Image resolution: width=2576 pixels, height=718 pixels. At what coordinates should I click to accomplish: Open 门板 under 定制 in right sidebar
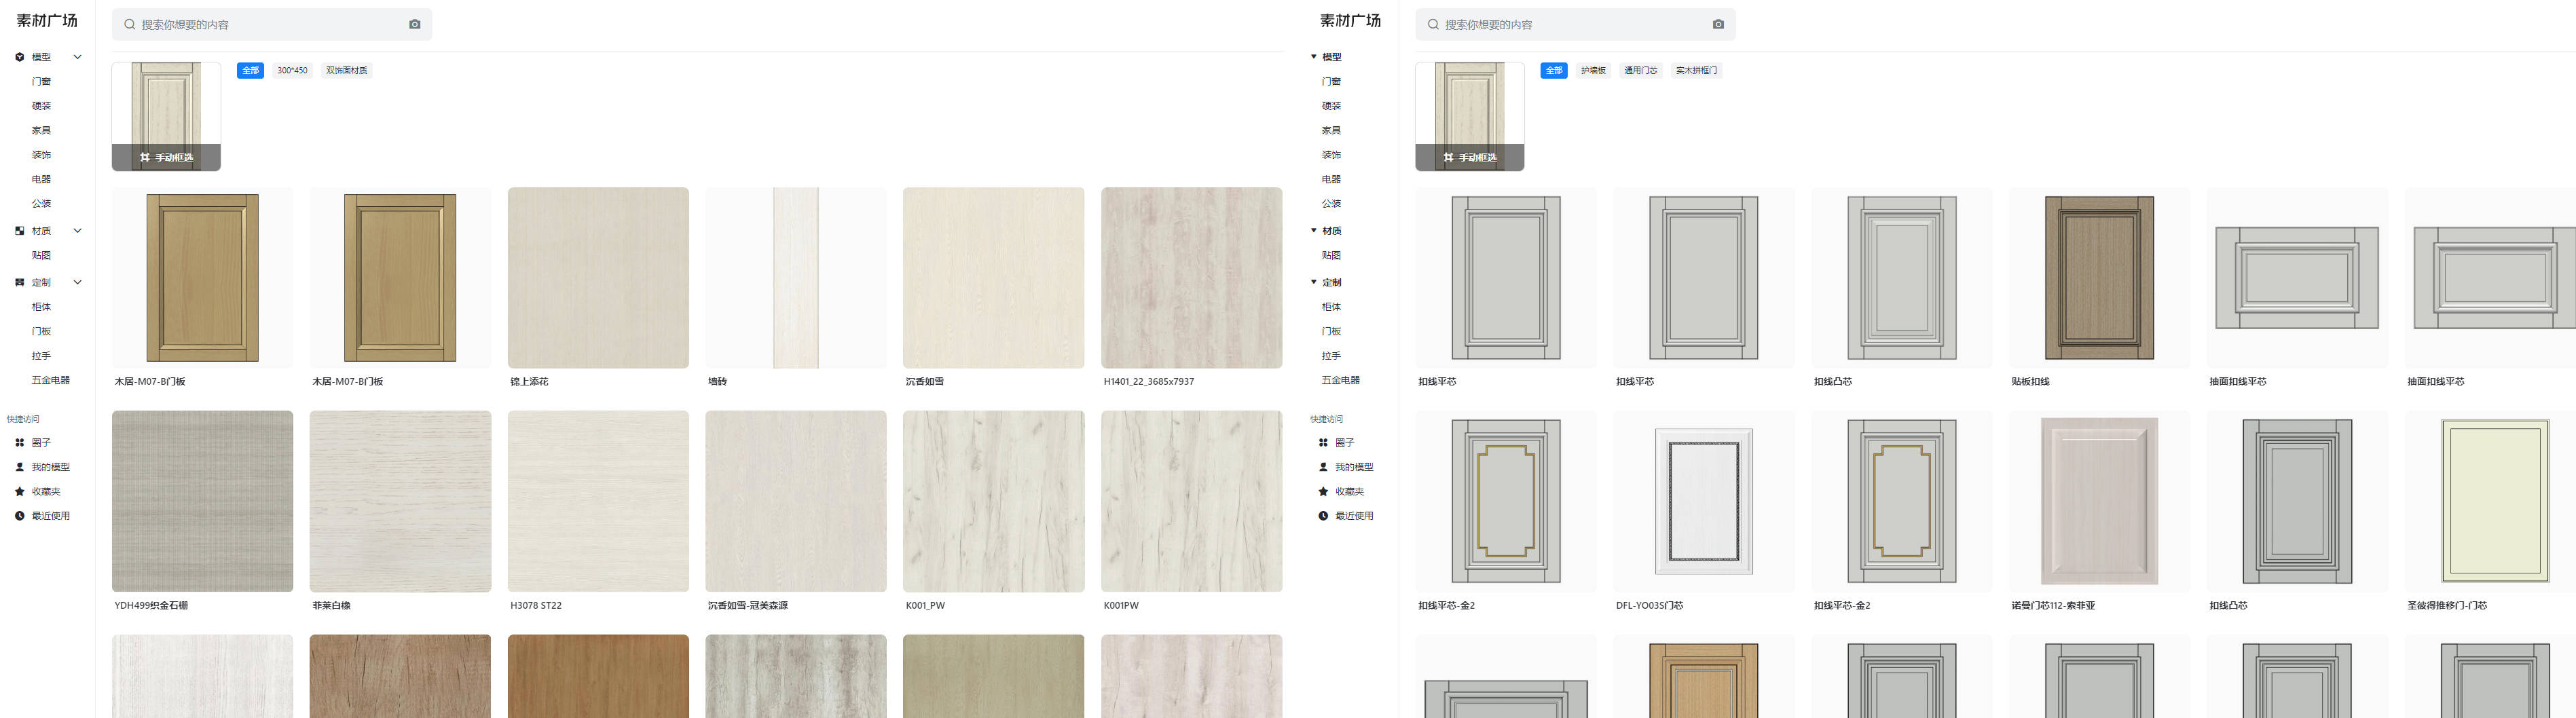click(1331, 331)
